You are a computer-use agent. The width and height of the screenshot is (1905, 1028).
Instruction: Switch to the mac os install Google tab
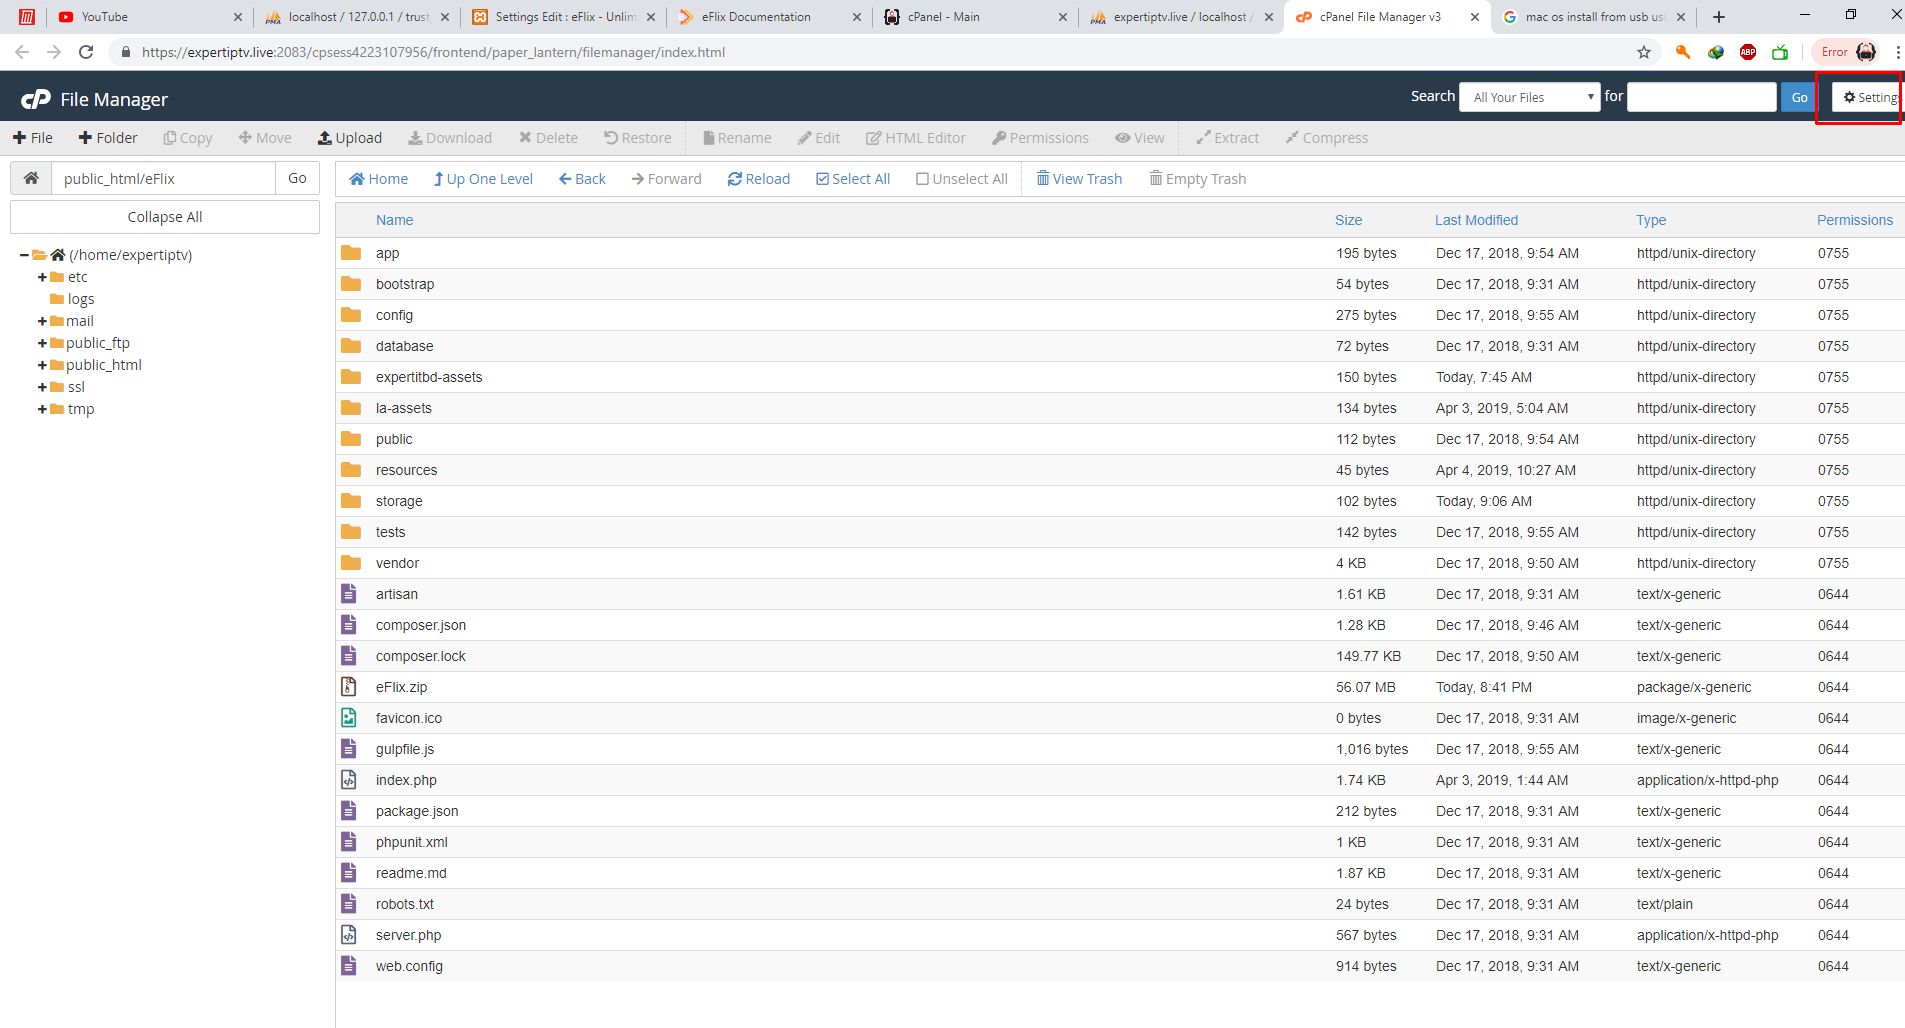pos(1595,17)
